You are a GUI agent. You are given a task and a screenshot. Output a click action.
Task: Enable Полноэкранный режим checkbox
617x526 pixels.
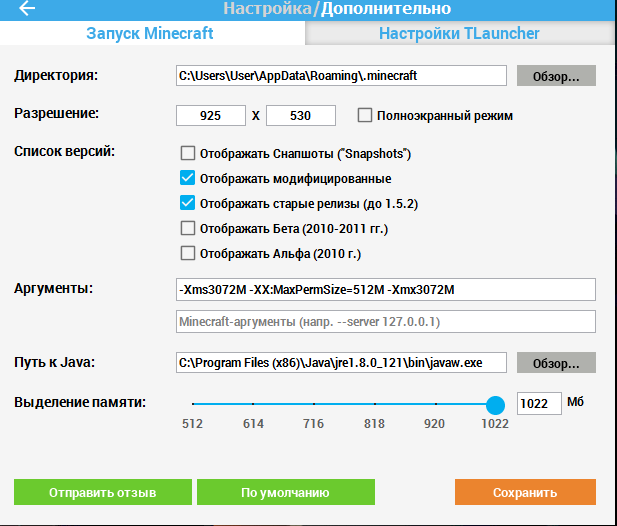coord(364,116)
